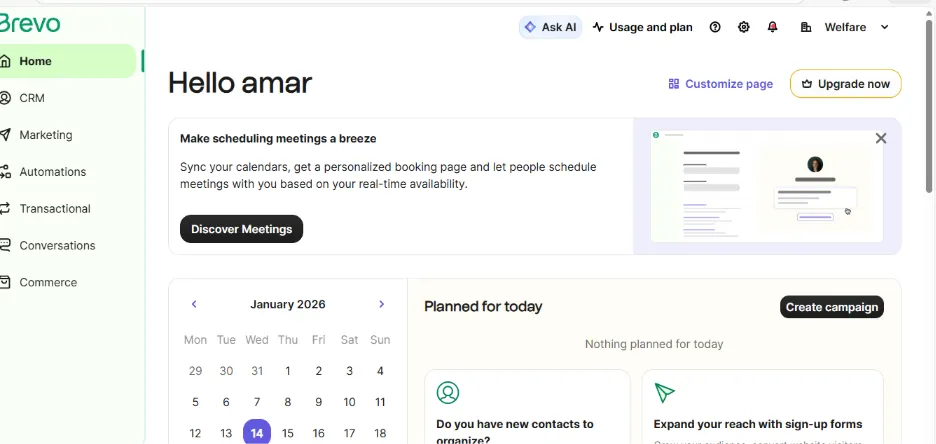This screenshot has width=936, height=444.
Task: Select January 16 in the calendar
Action: point(319,433)
